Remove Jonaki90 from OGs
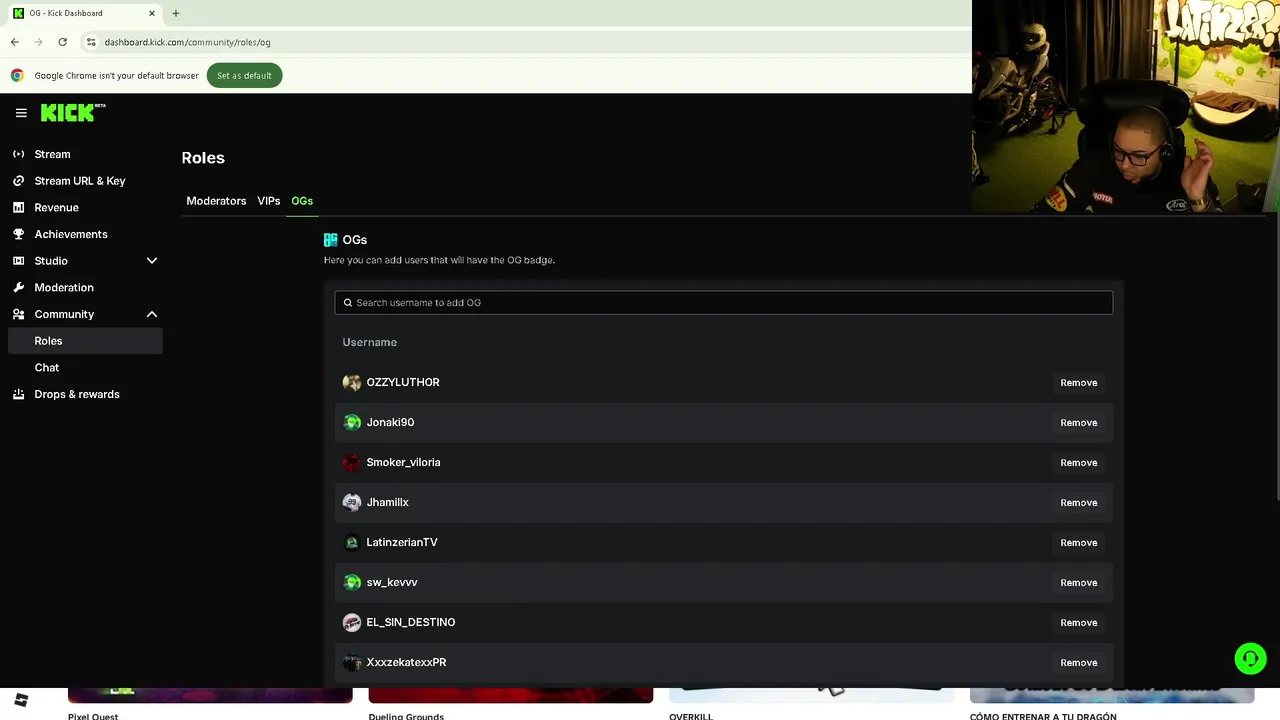 point(1078,422)
